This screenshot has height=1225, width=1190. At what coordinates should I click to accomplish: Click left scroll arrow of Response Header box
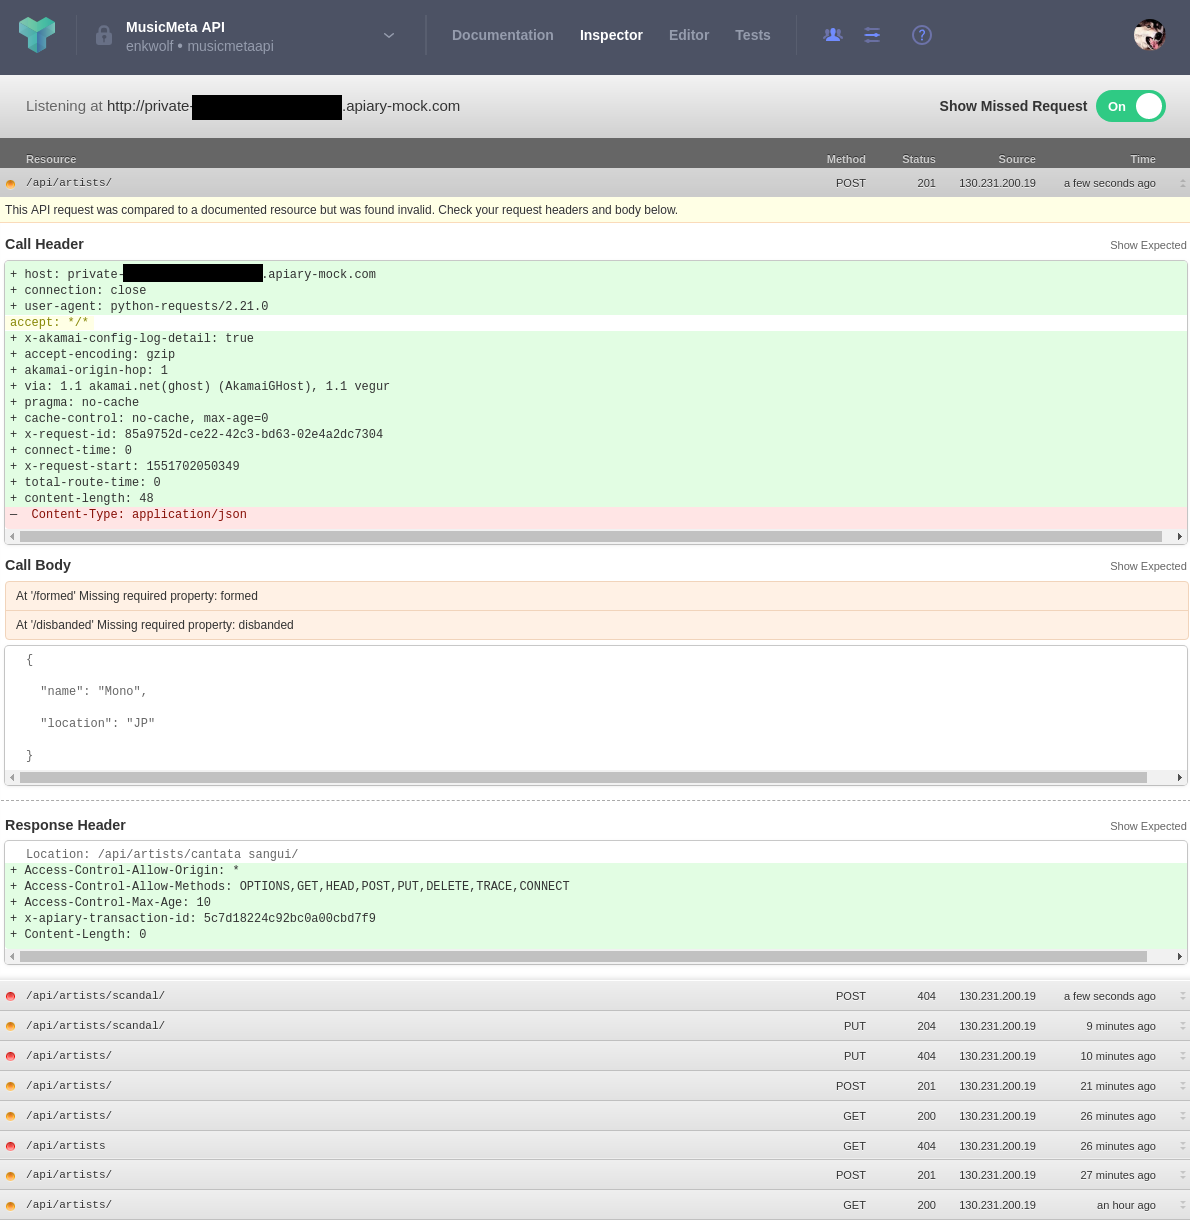click(12, 957)
